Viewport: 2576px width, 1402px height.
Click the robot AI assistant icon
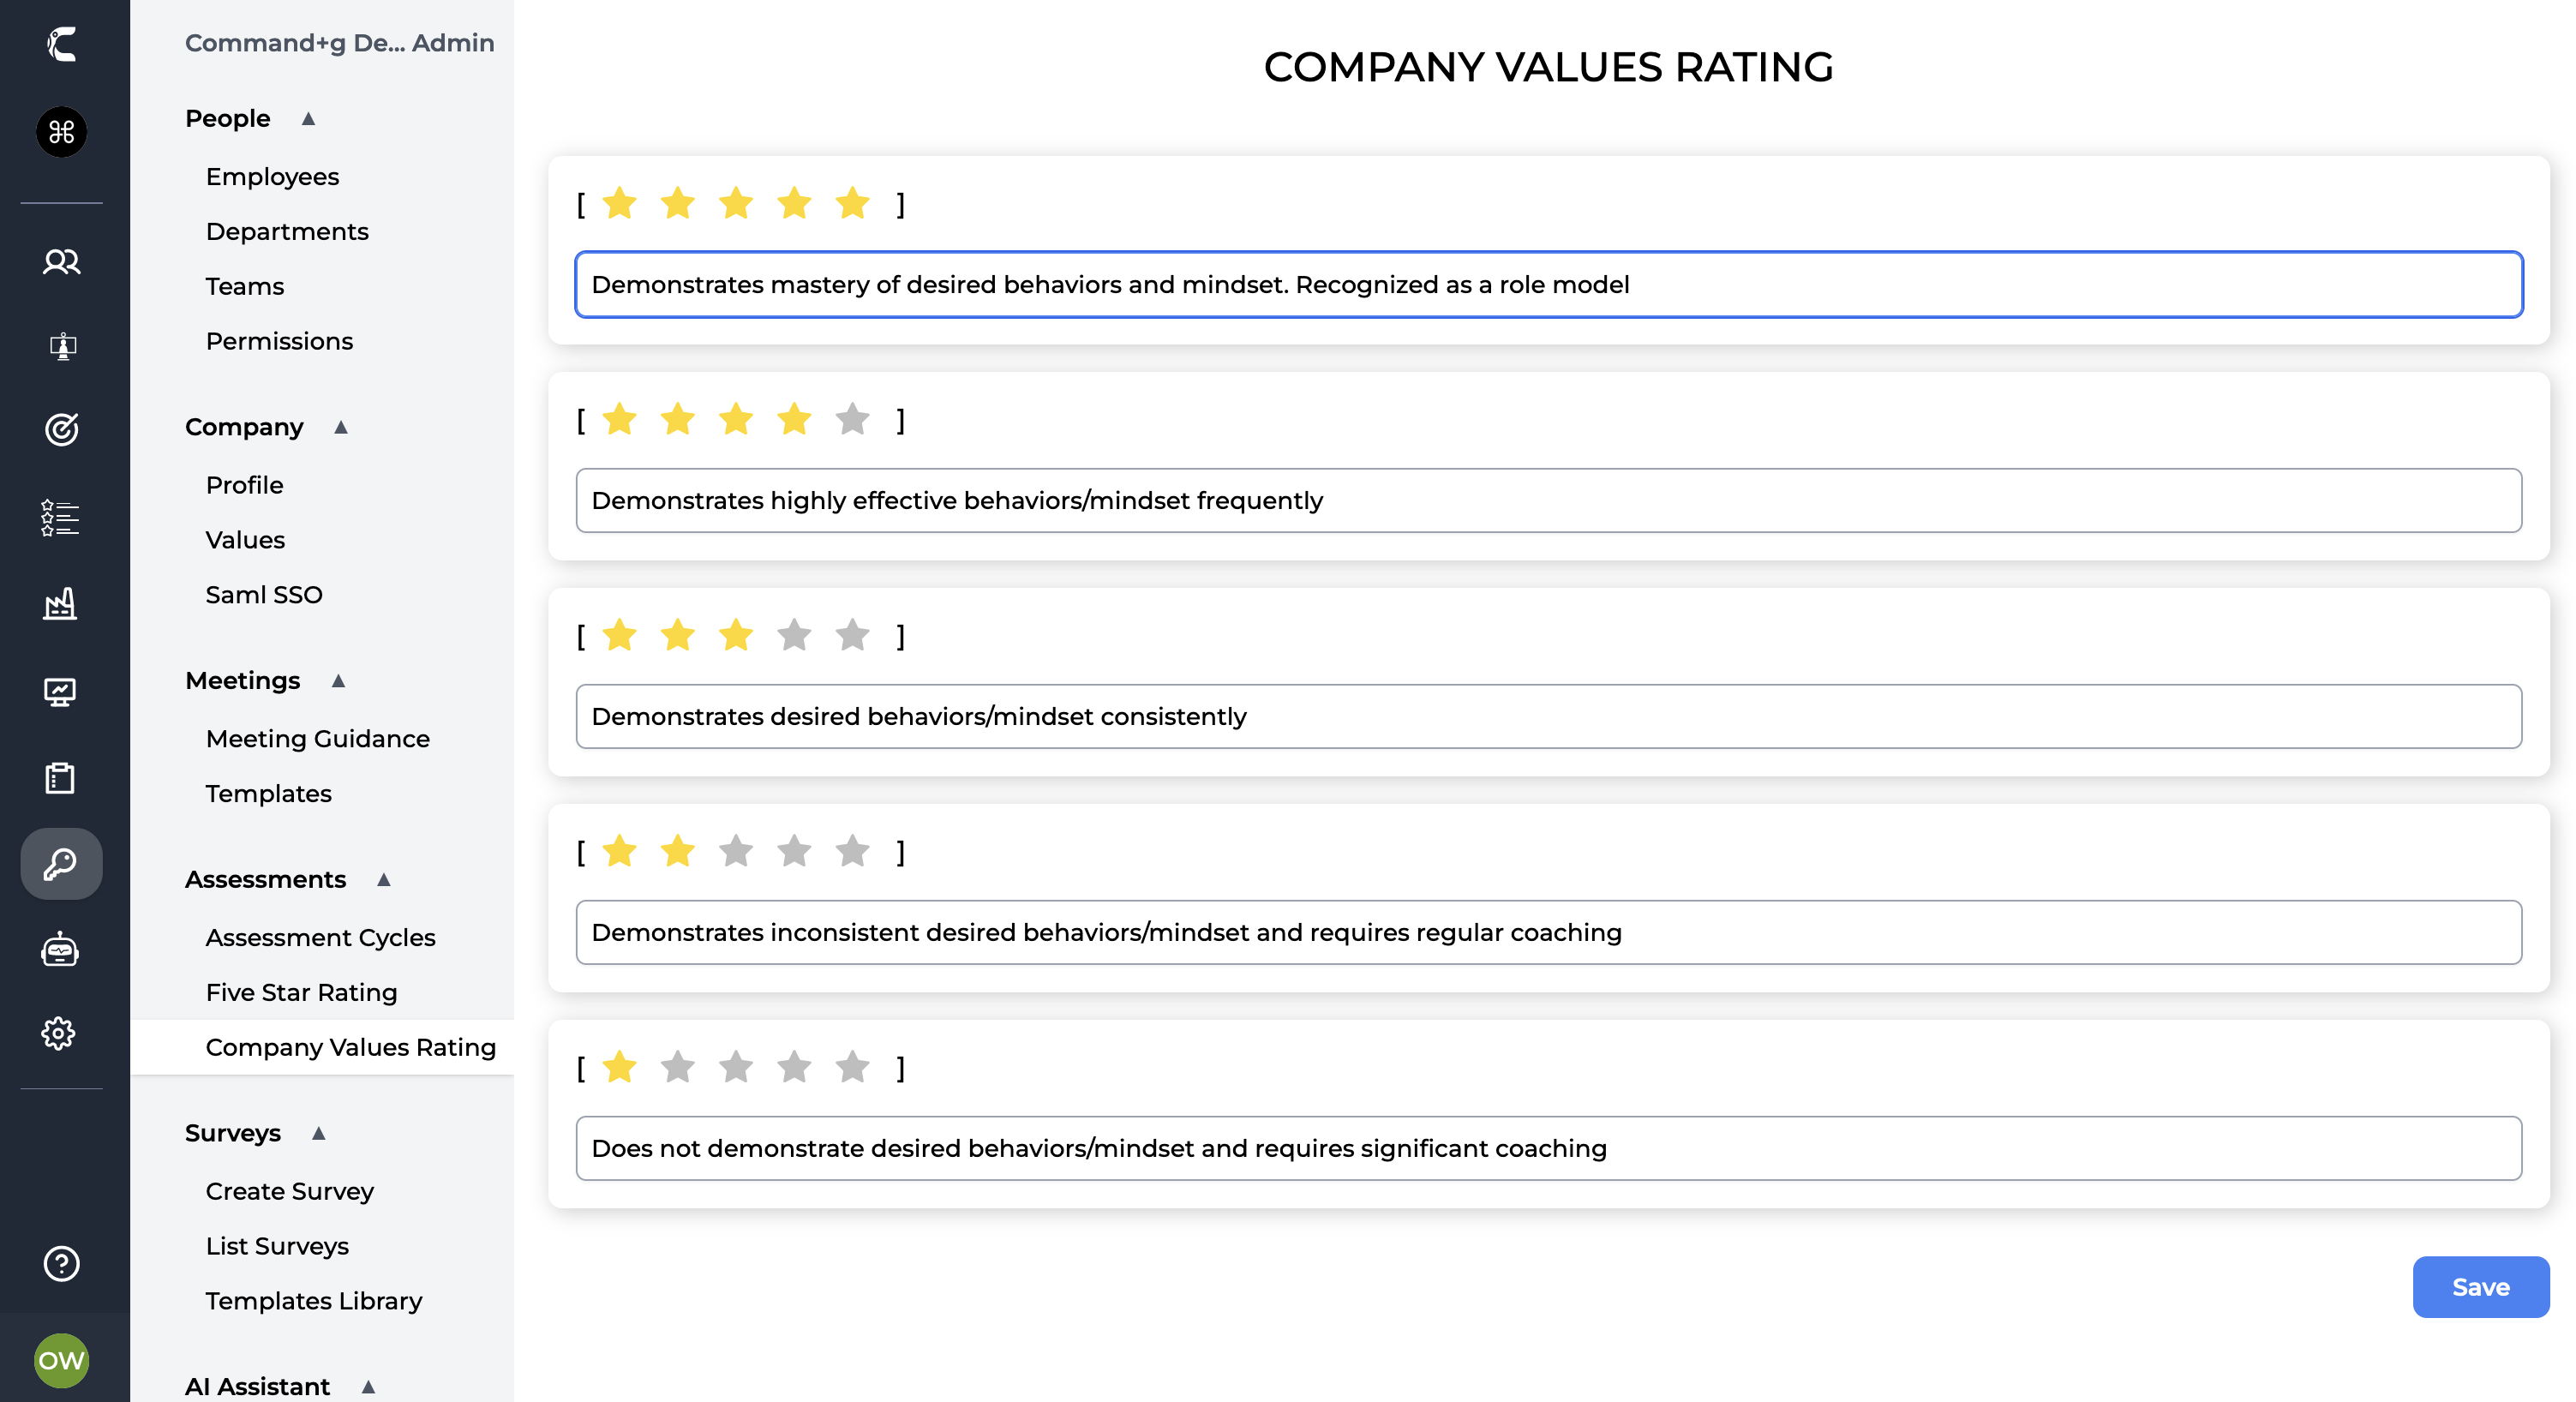61,949
